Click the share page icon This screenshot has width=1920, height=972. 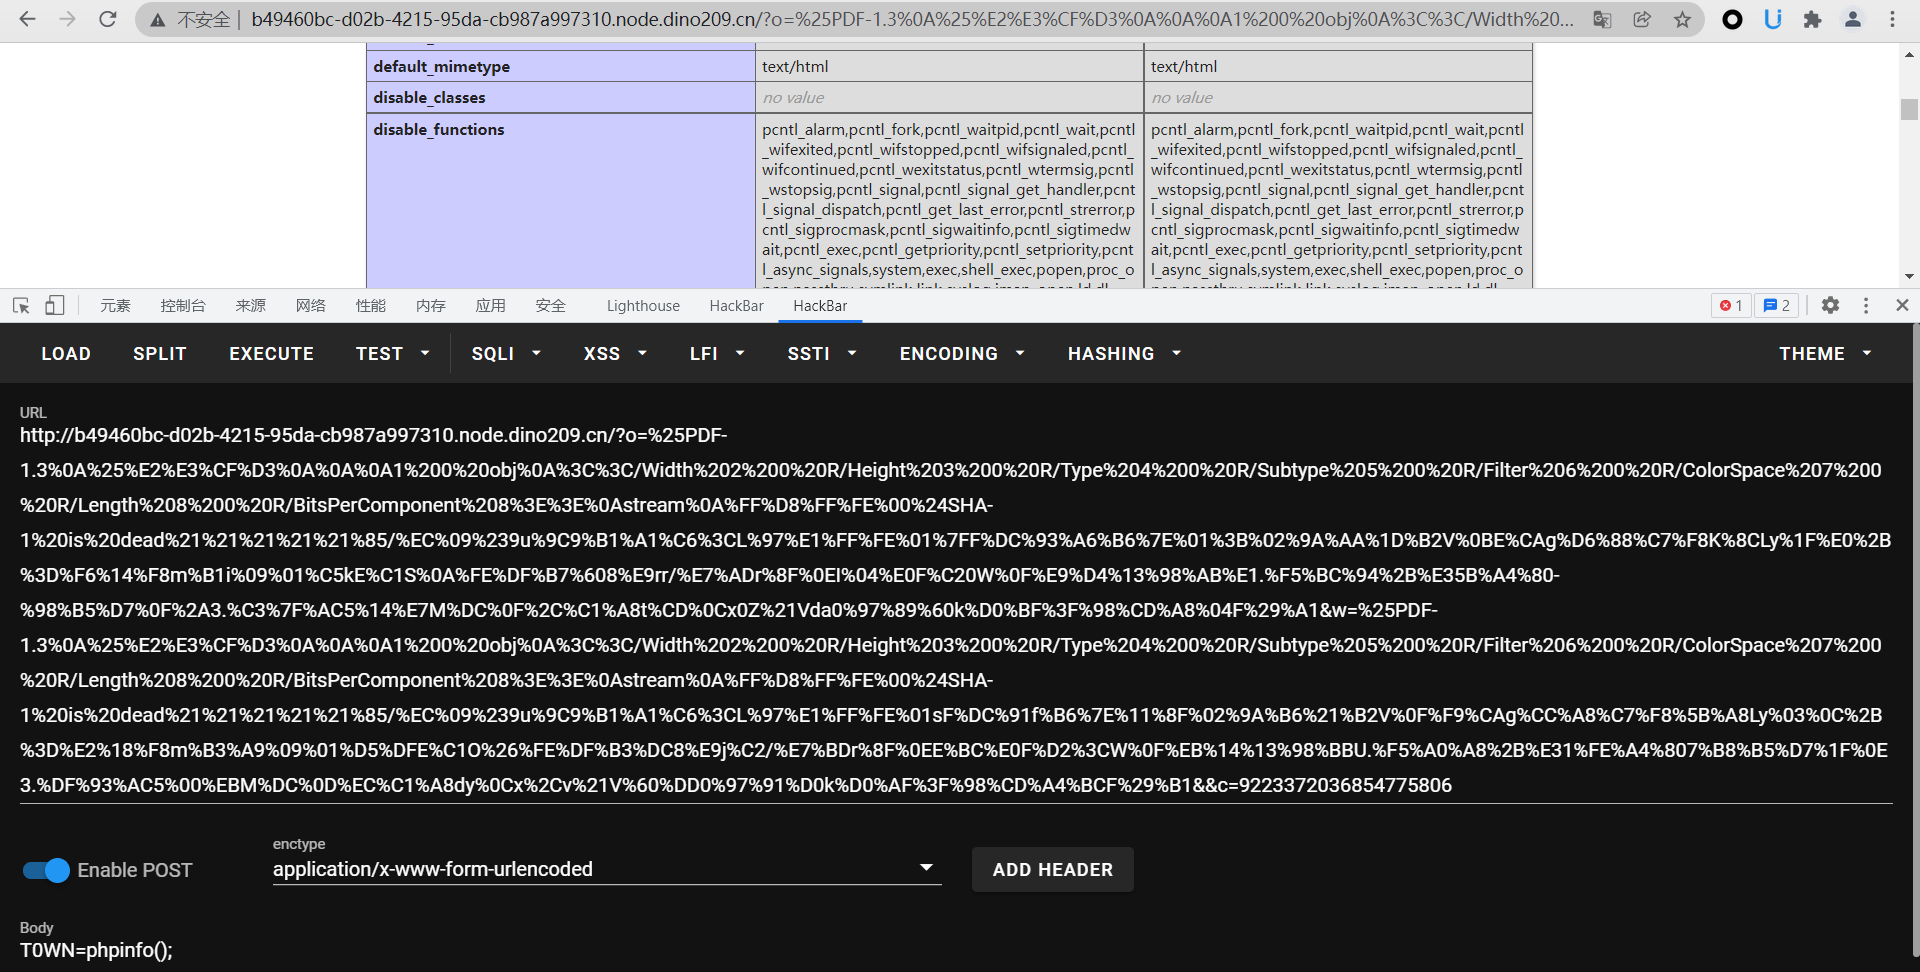pyautogui.click(x=1642, y=20)
